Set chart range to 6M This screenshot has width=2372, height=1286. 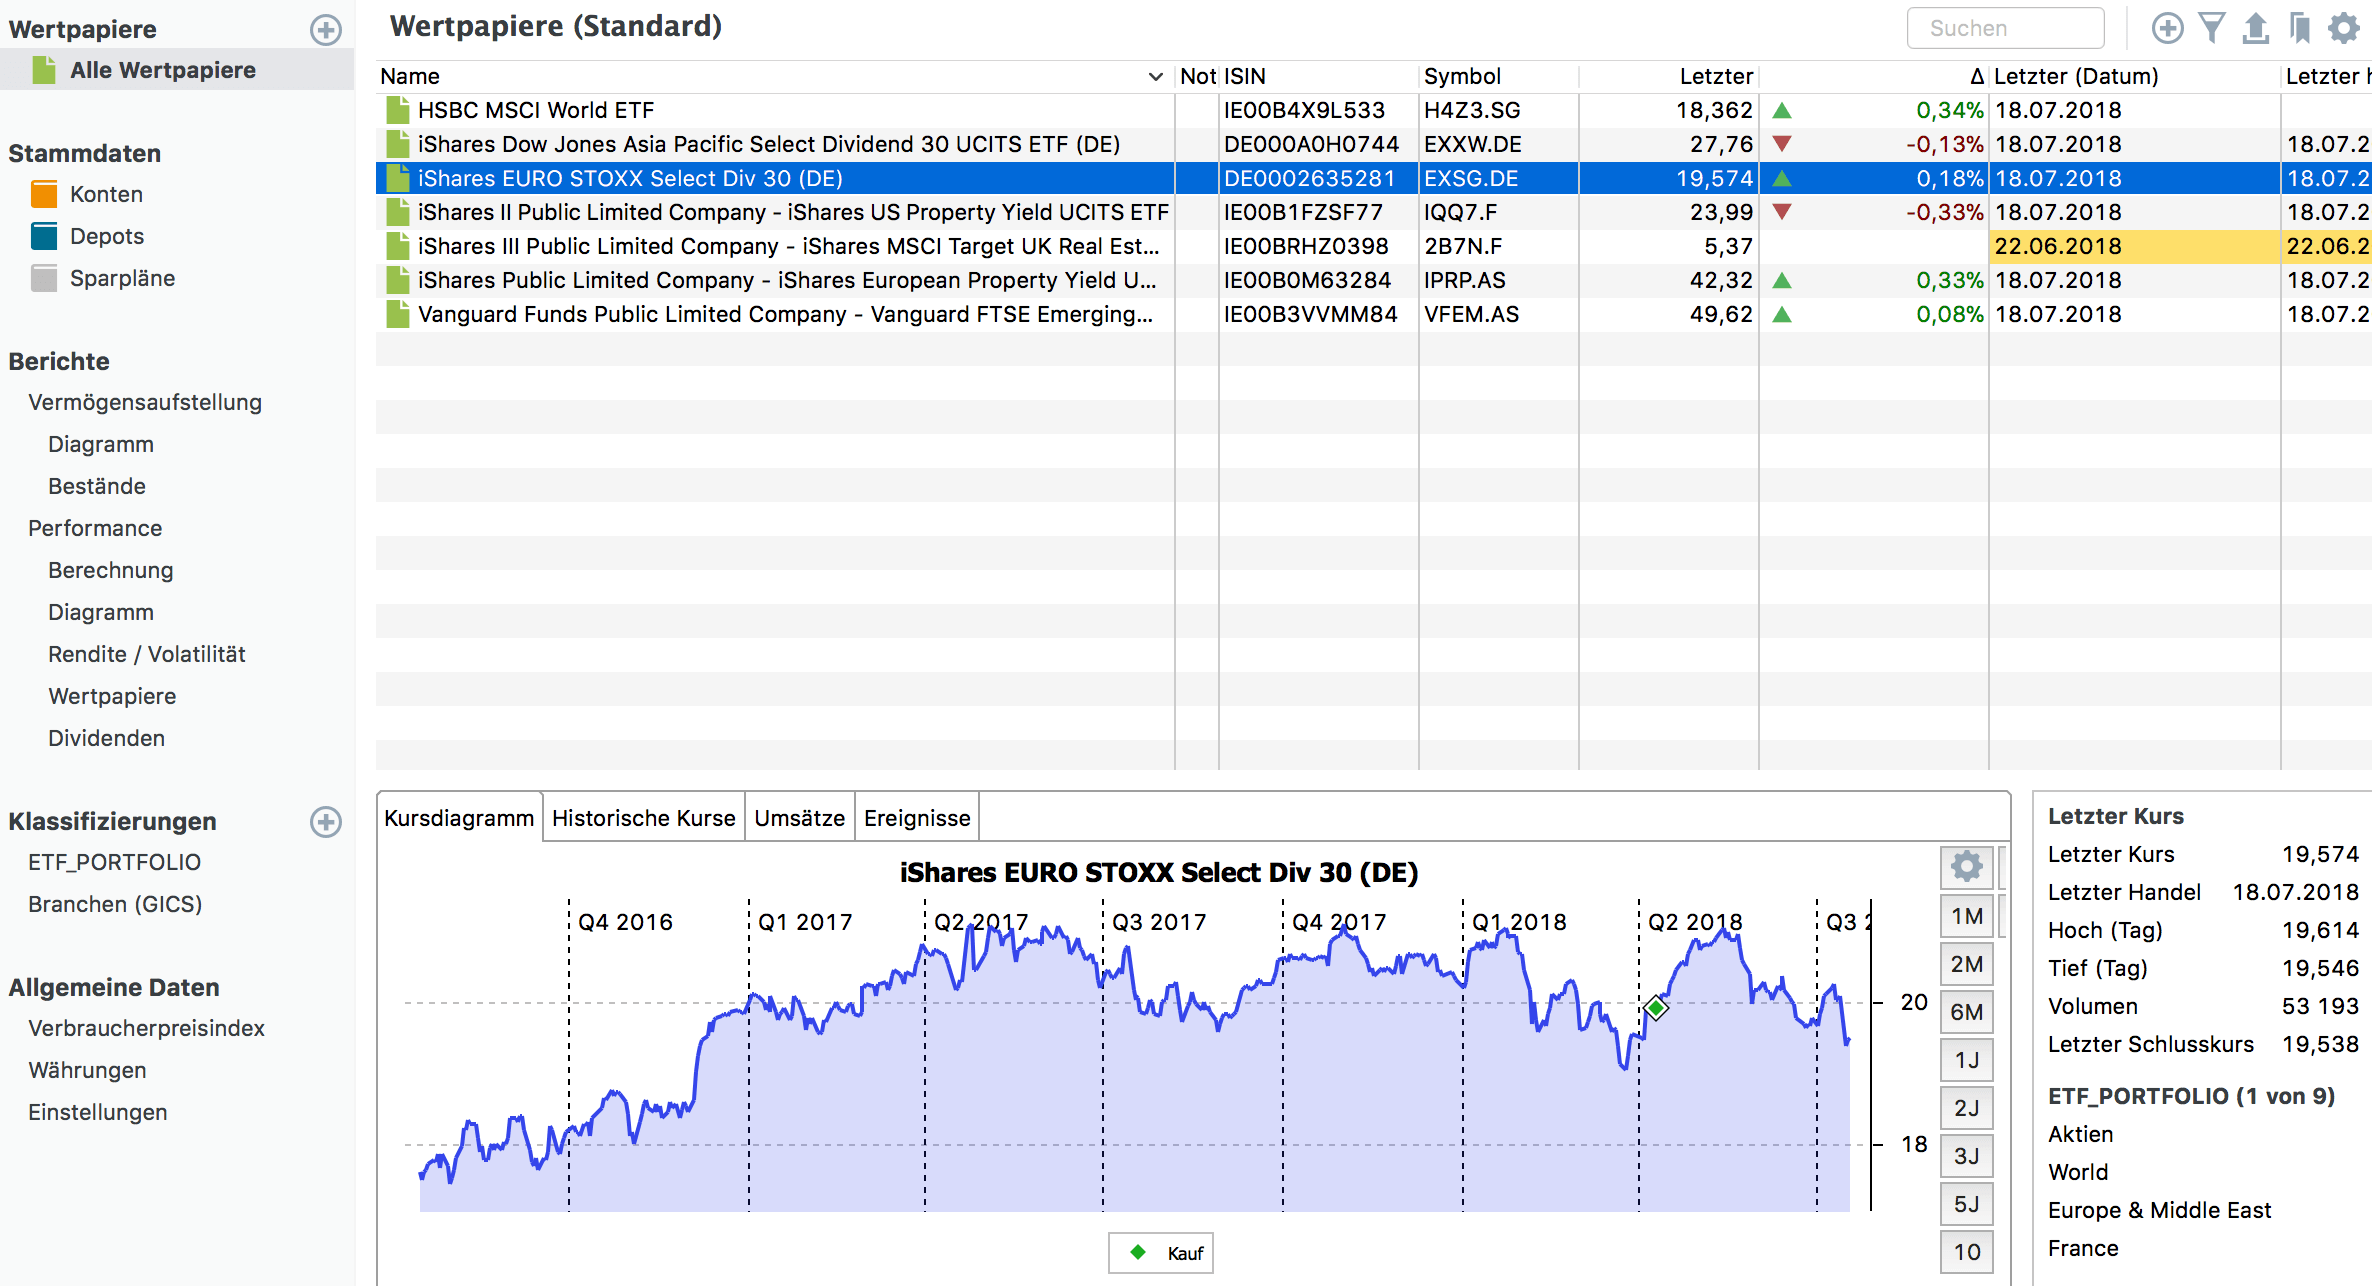[1966, 1012]
